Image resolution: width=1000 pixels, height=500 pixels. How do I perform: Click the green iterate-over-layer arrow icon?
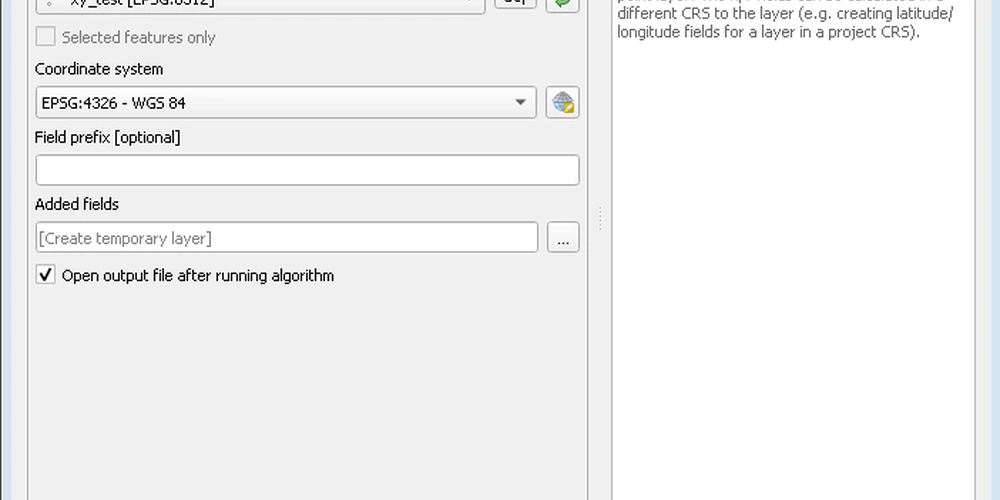[x=563, y=3]
